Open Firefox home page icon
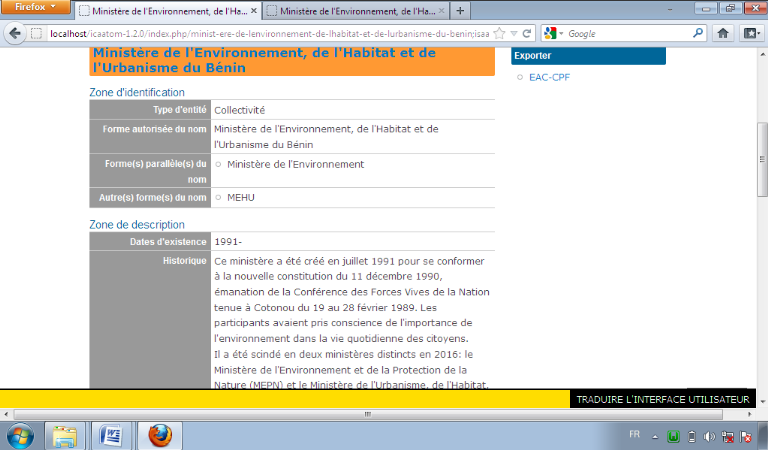 [x=723, y=33]
